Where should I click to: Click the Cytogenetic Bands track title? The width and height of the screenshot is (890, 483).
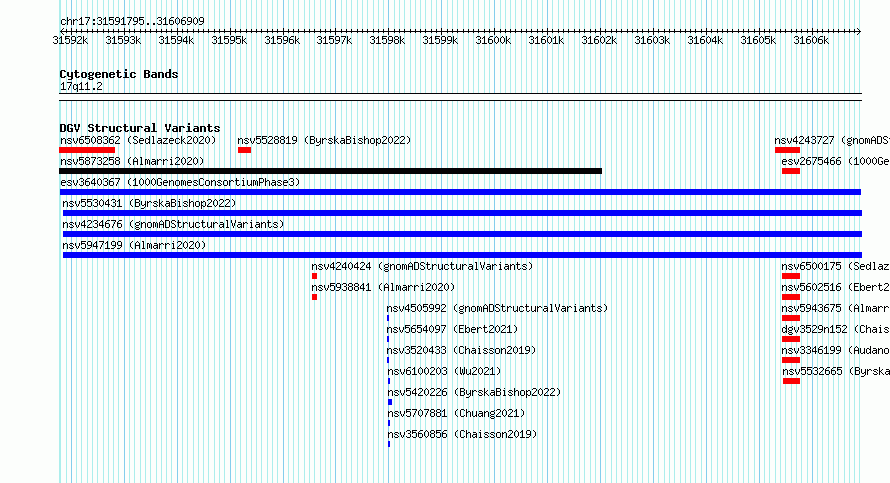pos(119,74)
